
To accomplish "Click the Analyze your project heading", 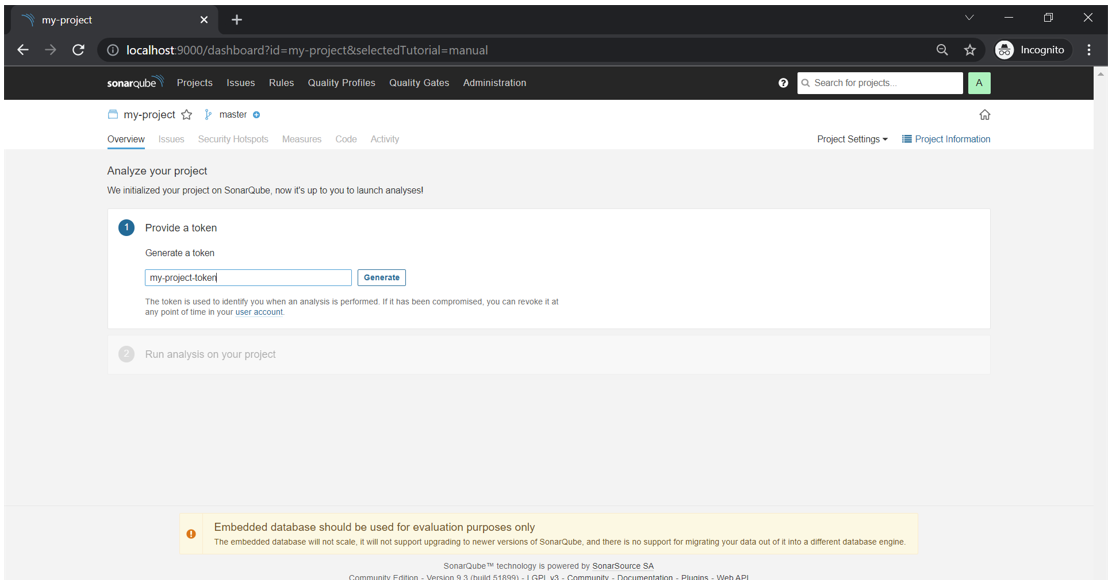I will [157, 171].
